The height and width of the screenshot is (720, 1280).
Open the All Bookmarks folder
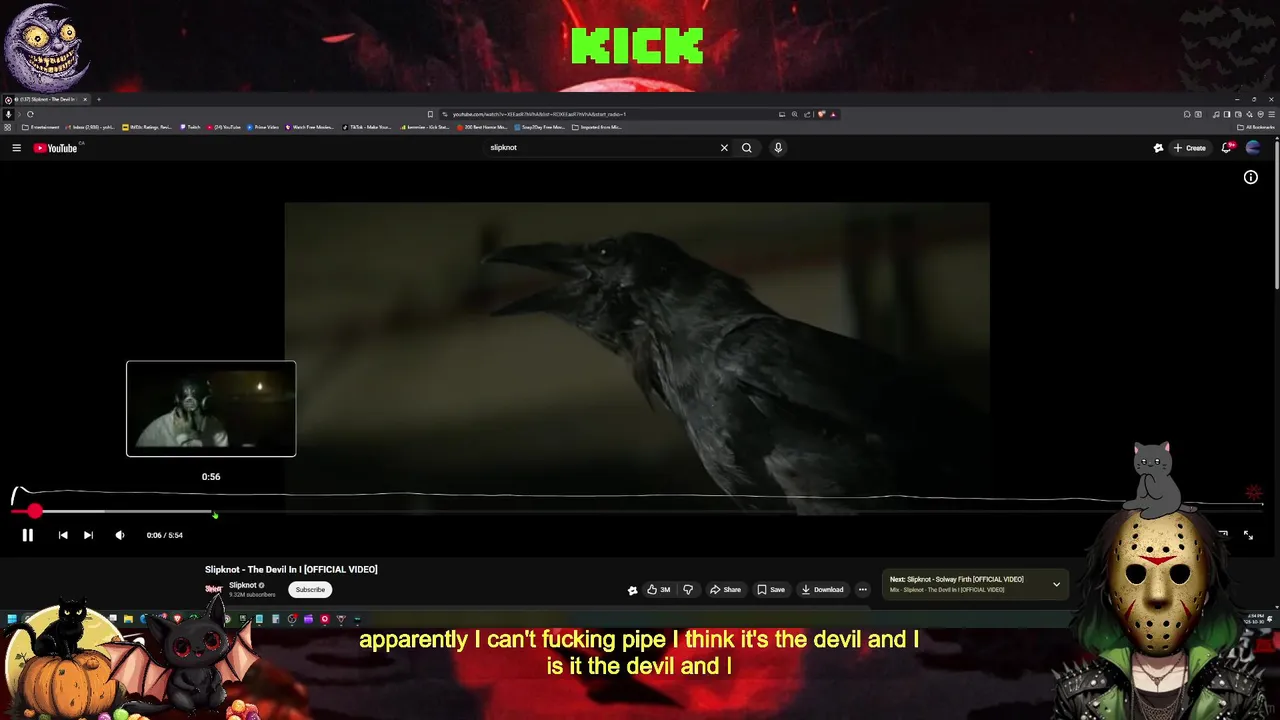(x=1256, y=127)
